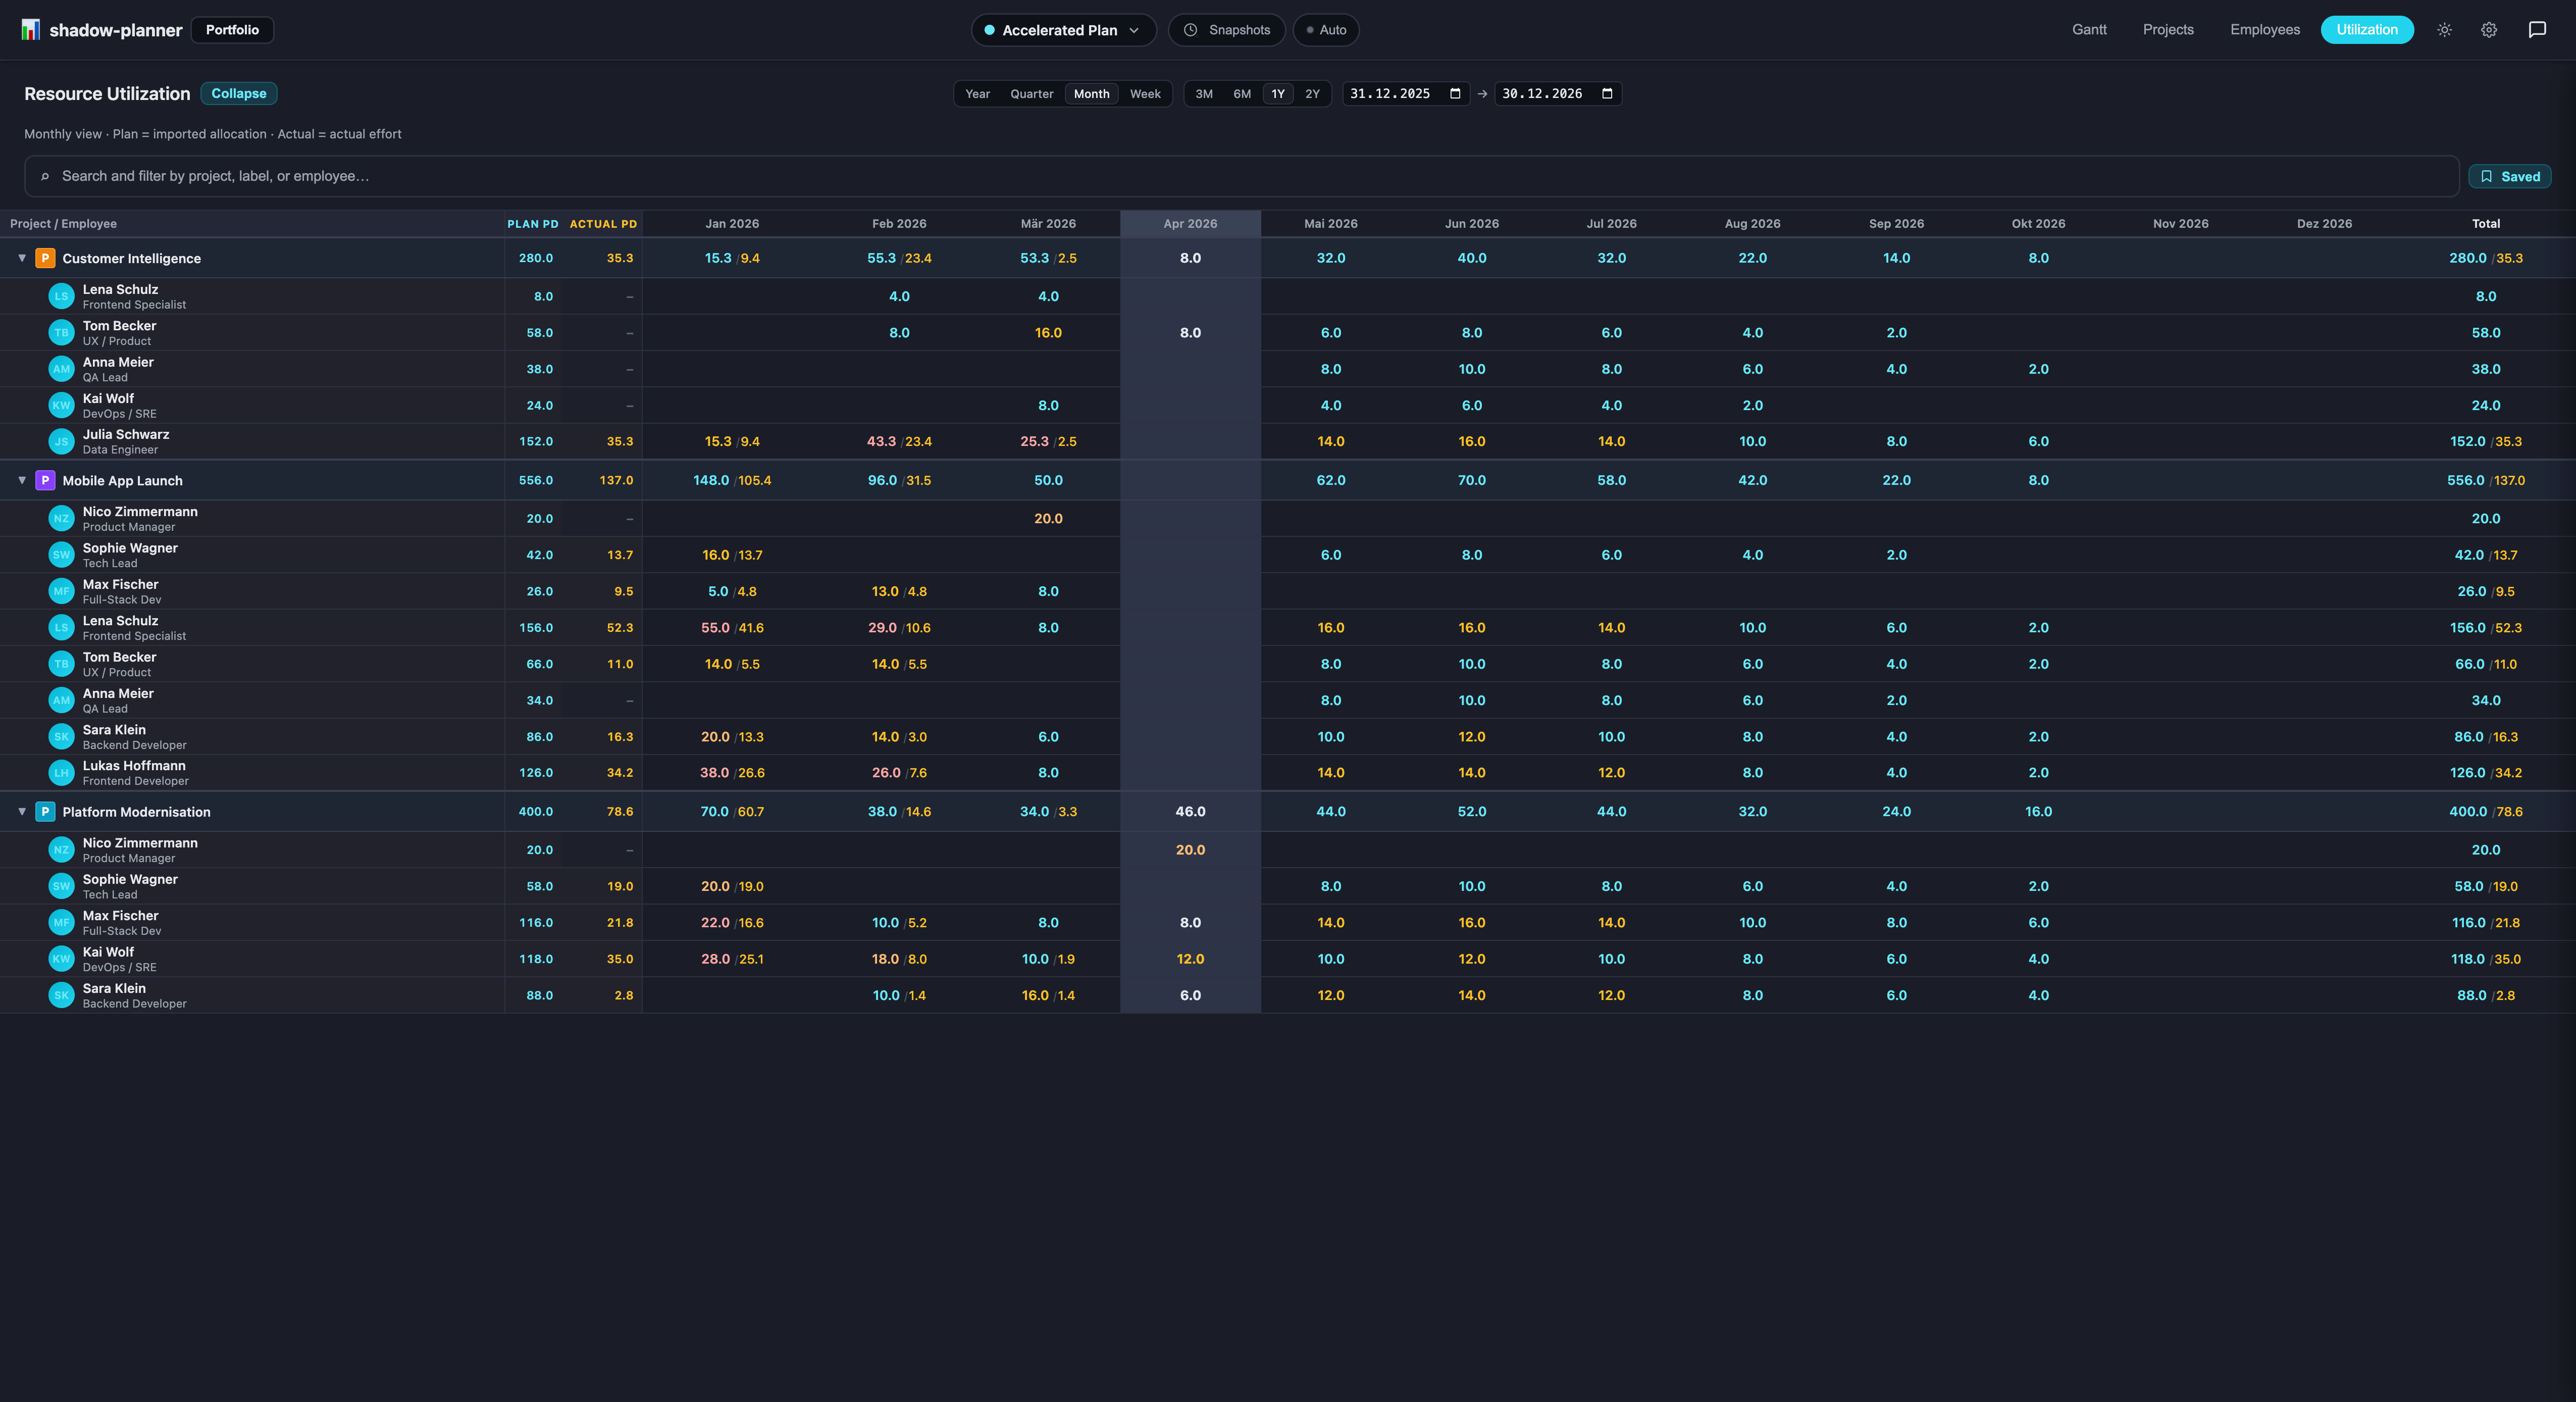This screenshot has width=2576, height=1402.
Task: Open the chat/comments icon
Action: point(2537,30)
